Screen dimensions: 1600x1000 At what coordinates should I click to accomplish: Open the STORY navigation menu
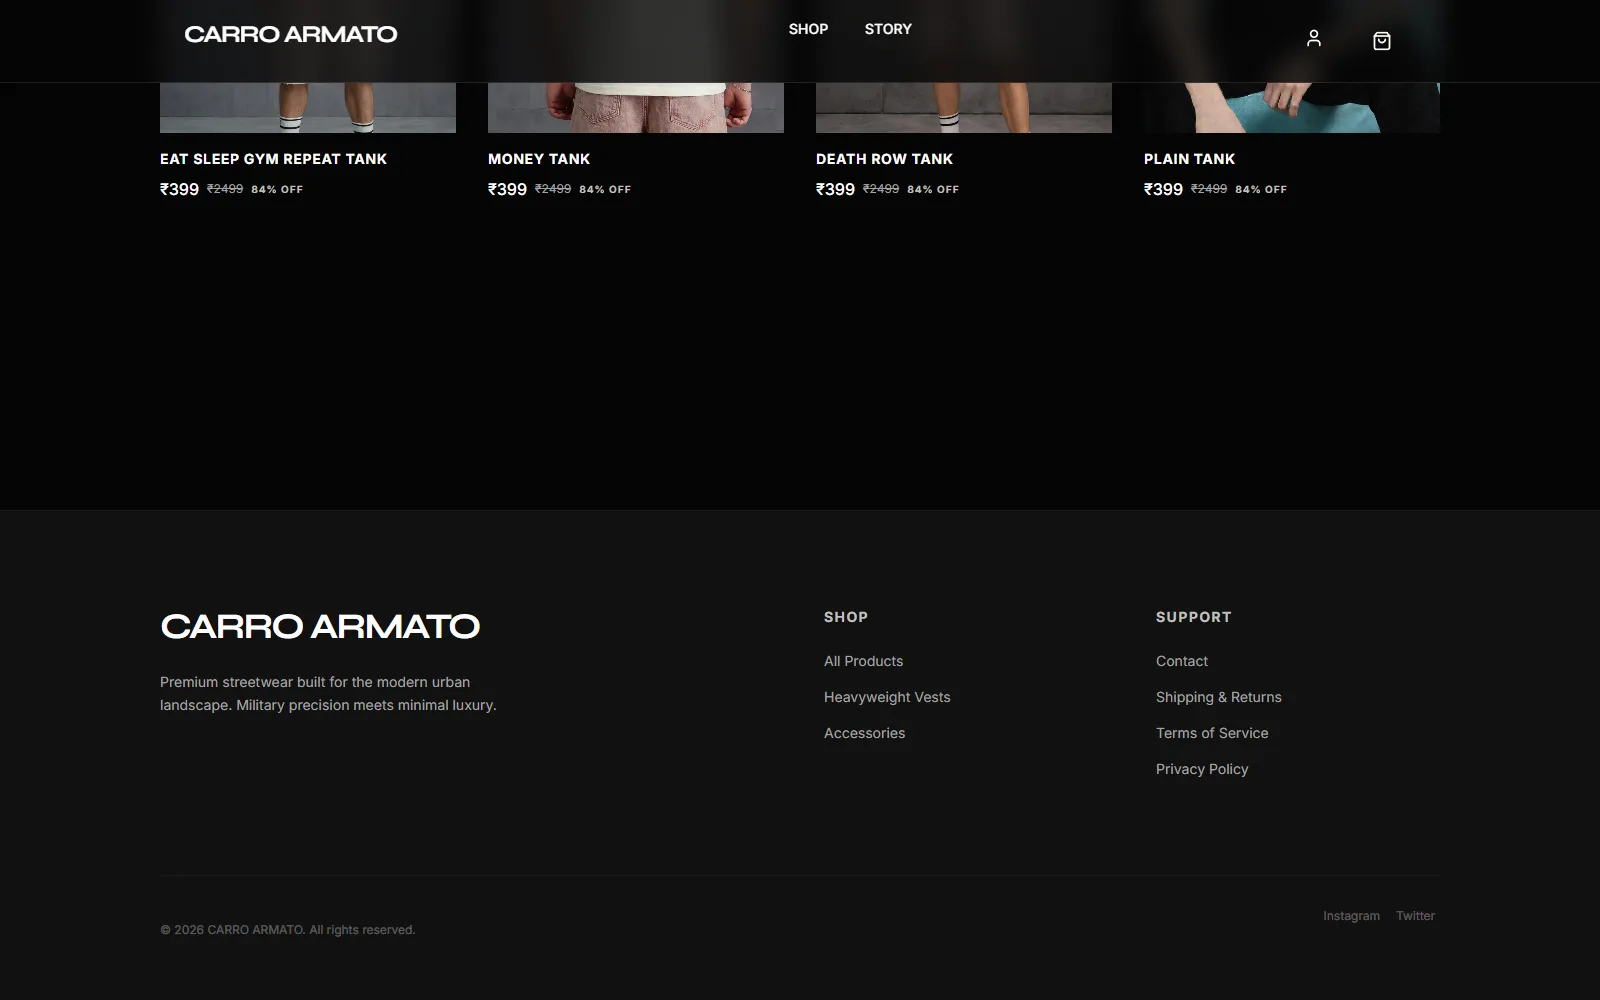click(888, 29)
